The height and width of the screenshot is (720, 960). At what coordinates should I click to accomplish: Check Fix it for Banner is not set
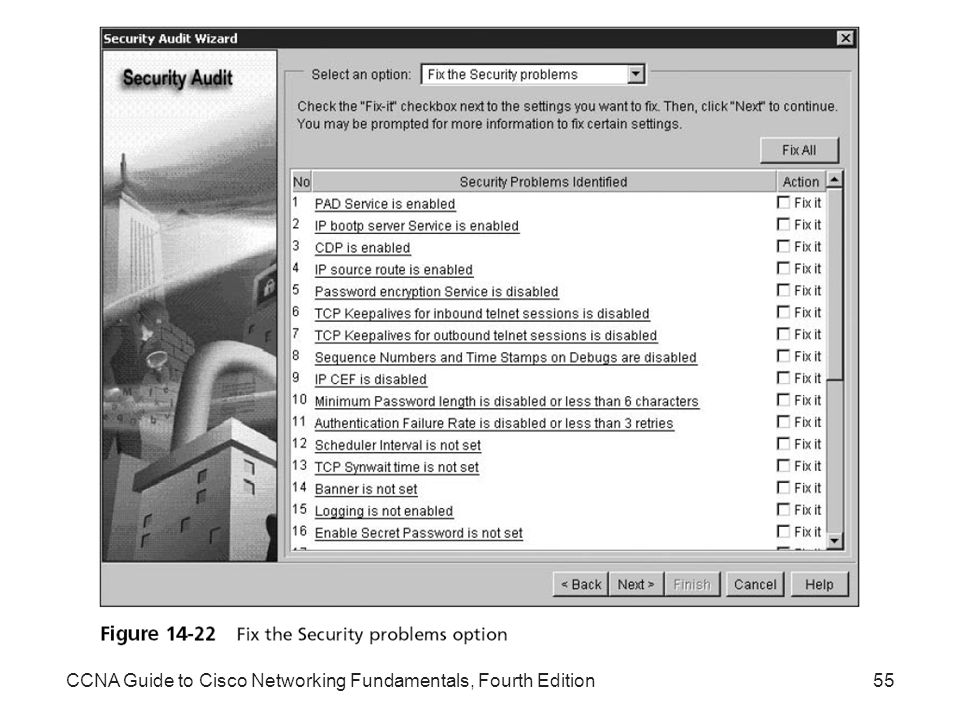coord(783,488)
